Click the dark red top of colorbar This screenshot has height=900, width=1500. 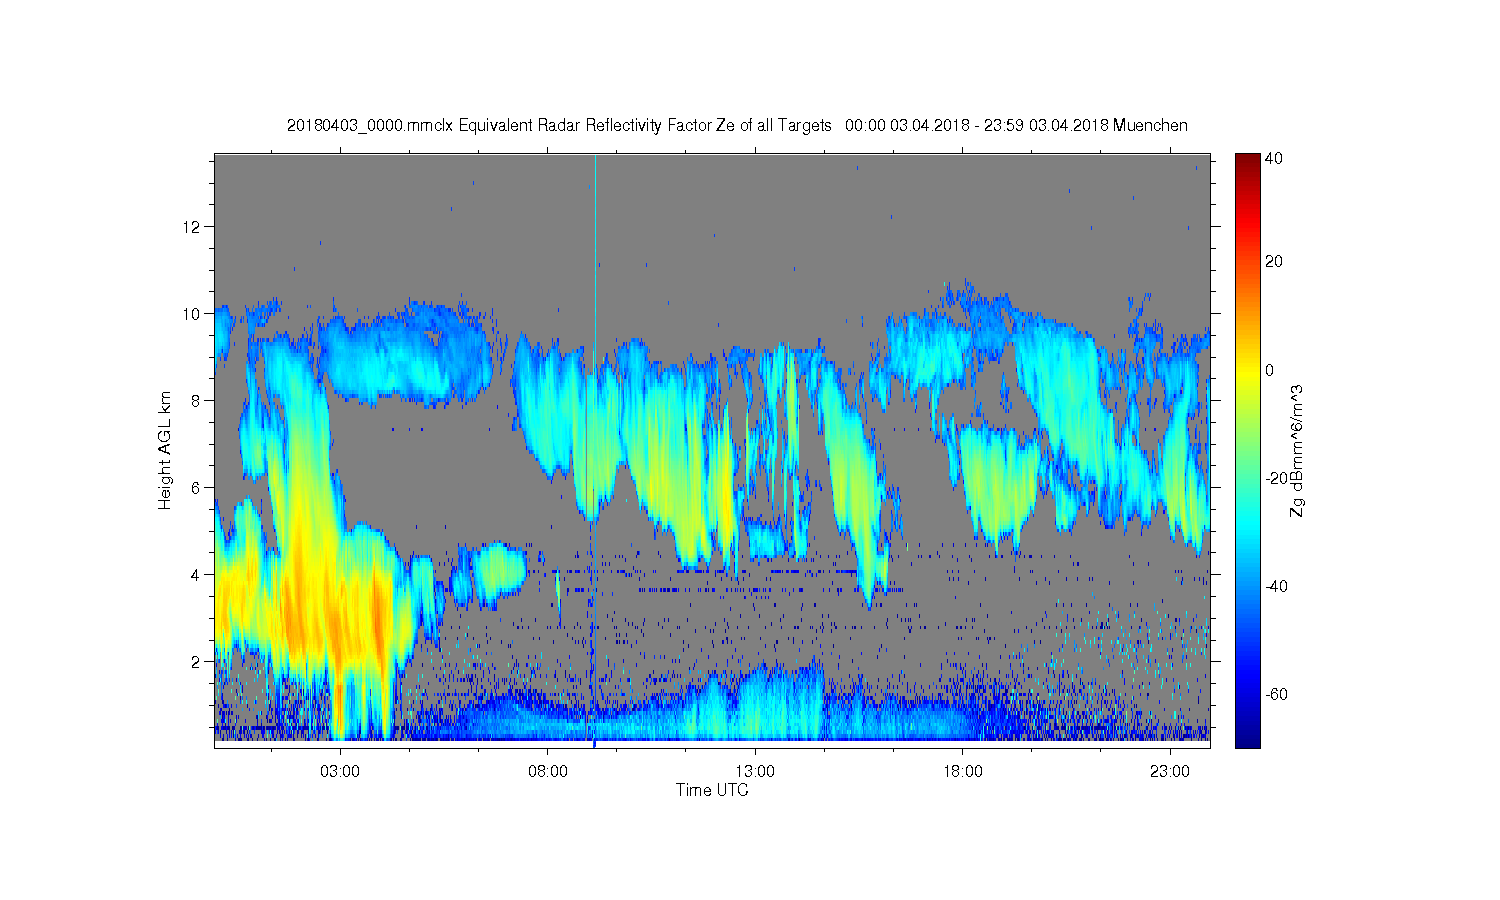1247,162
